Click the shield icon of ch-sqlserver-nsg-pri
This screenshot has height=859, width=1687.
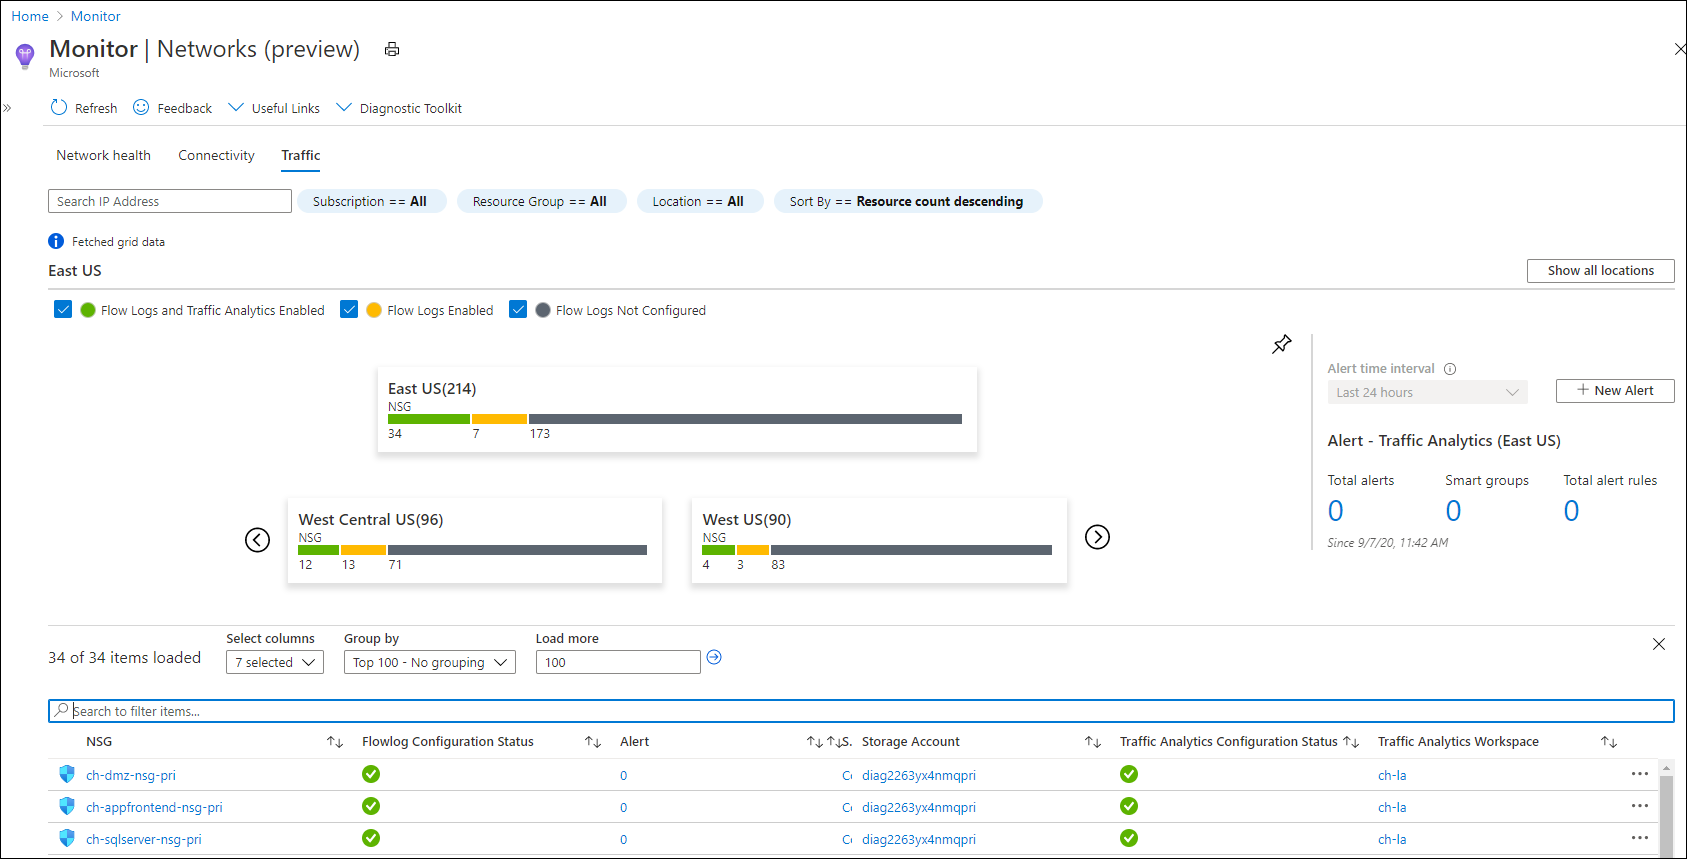pyautogui.click(x=67, y=838)
